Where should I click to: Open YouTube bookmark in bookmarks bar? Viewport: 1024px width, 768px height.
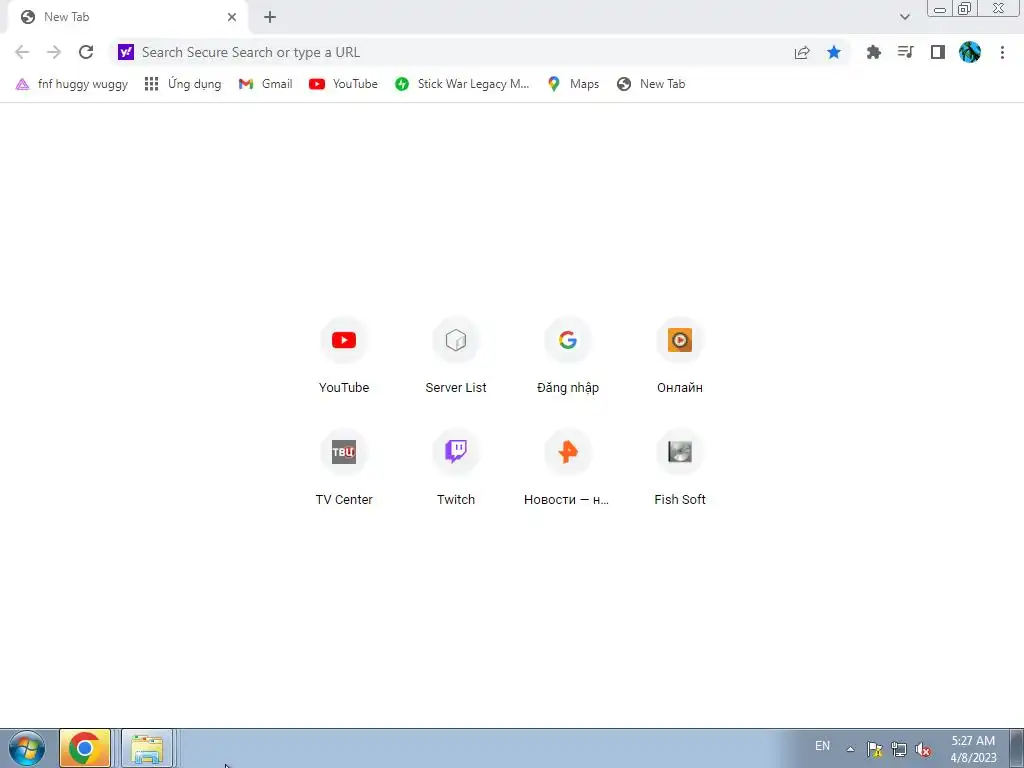pyautogui.click(x=344, y=84)
